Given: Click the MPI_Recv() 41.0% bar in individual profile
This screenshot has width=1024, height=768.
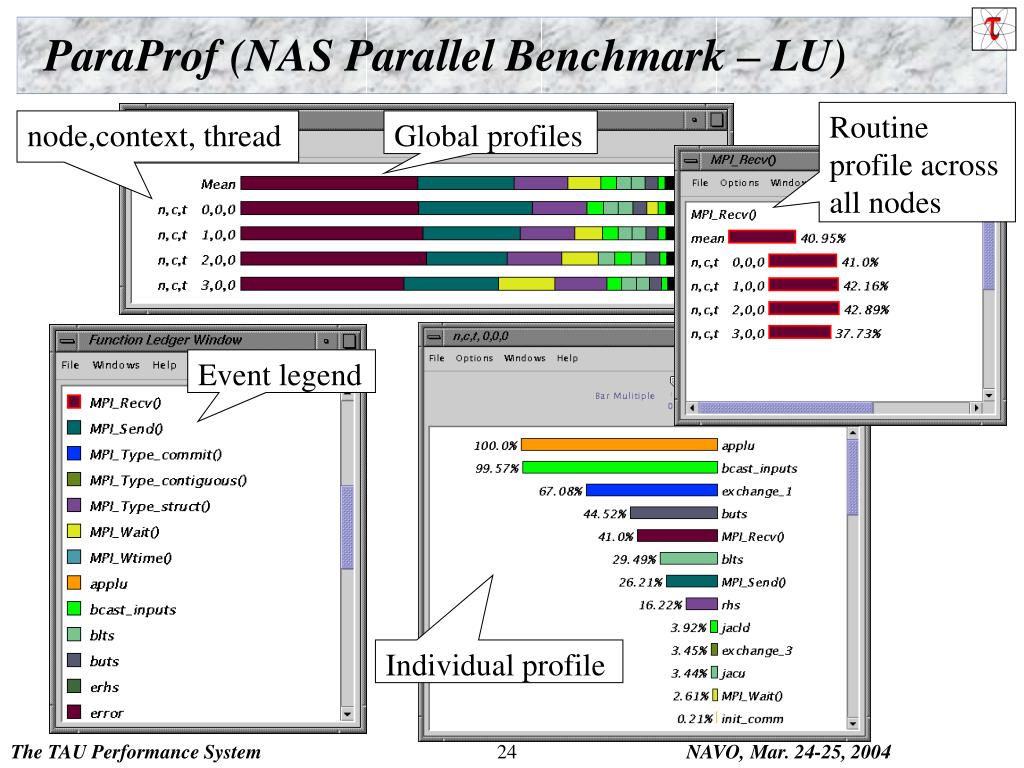Looking at the screenshot, I should pyautogui.click(x=677, y=536).
